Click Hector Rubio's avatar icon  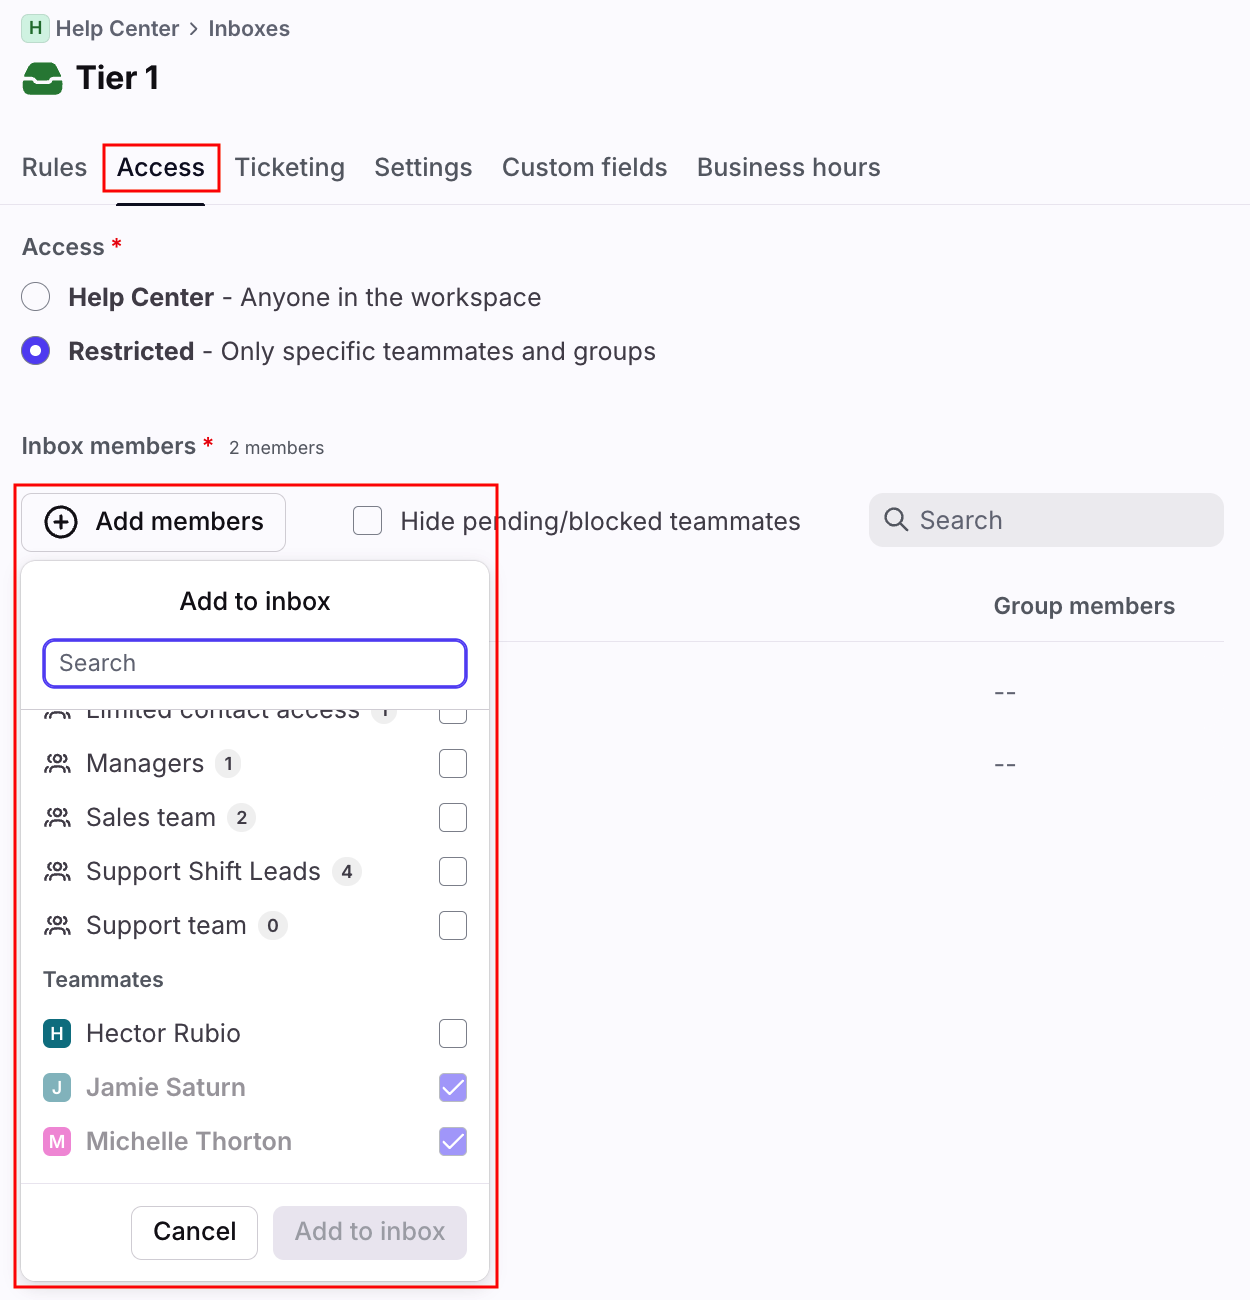coord(57,1034)
